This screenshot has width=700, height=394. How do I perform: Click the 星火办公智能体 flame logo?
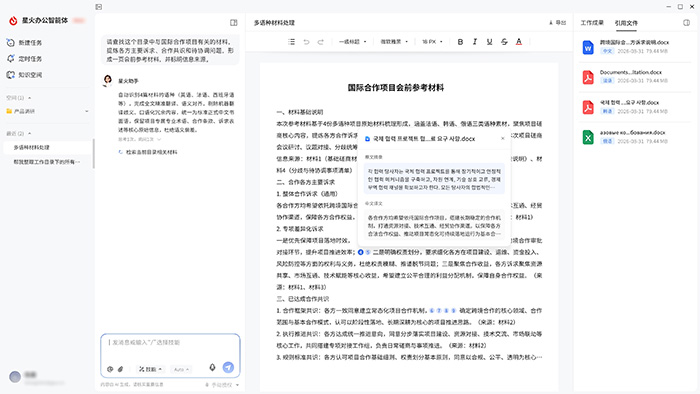13,21
